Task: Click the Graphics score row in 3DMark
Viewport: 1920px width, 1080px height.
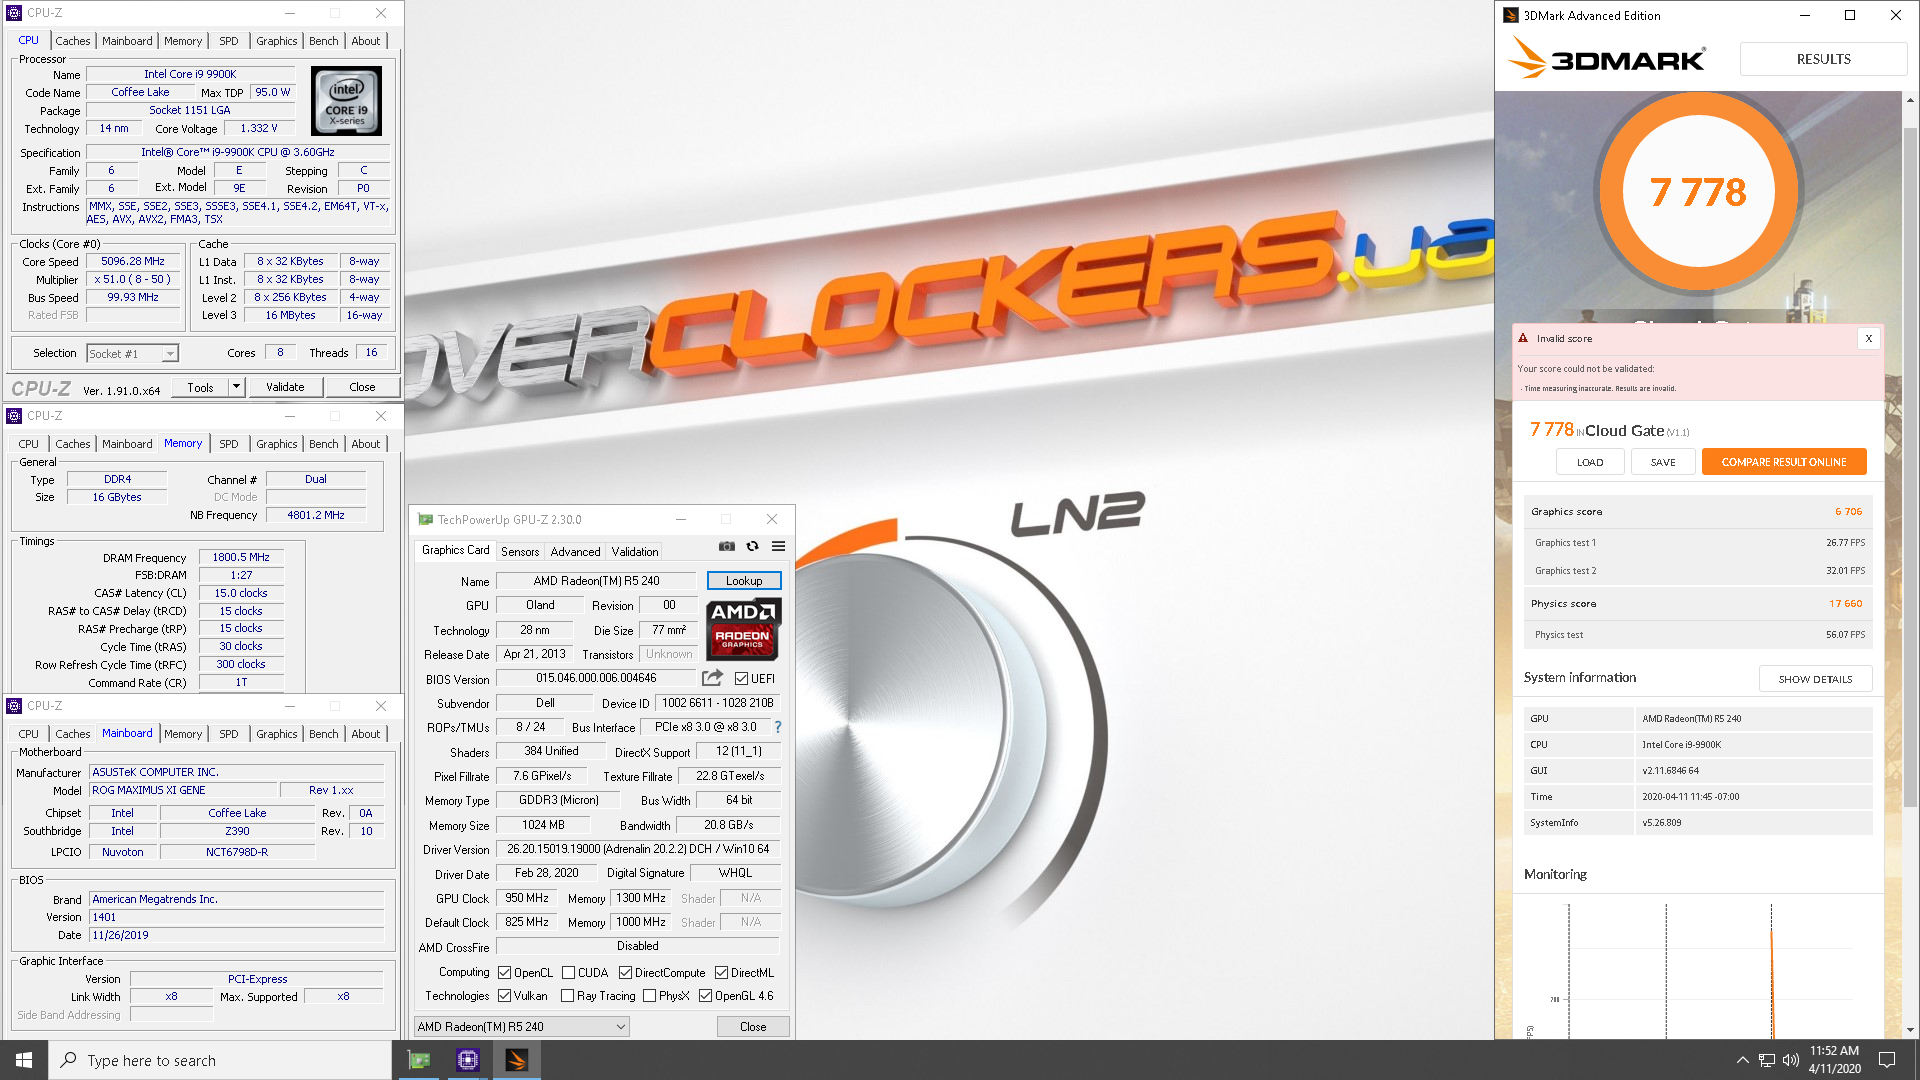Action: (1697, 511)
